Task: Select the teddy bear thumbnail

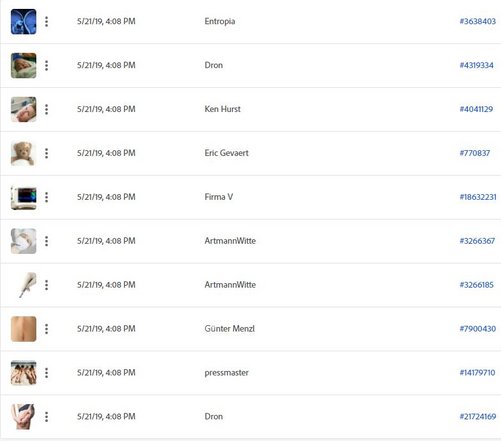Action: pos(23,153)
